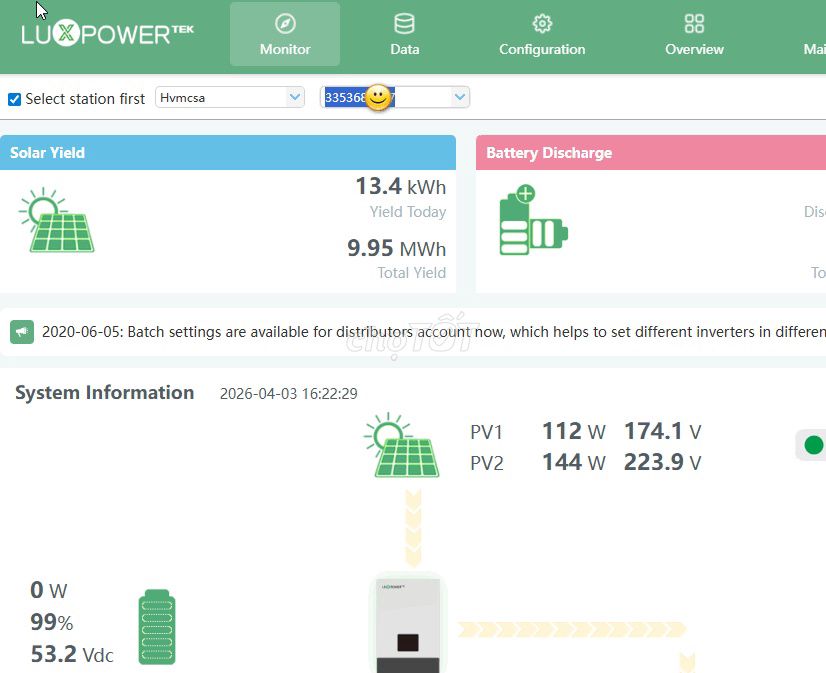The width and height of the screenshot is (826, 673).
Task: Expand the inverter serial number dropdown
Action: pos(458,97)
